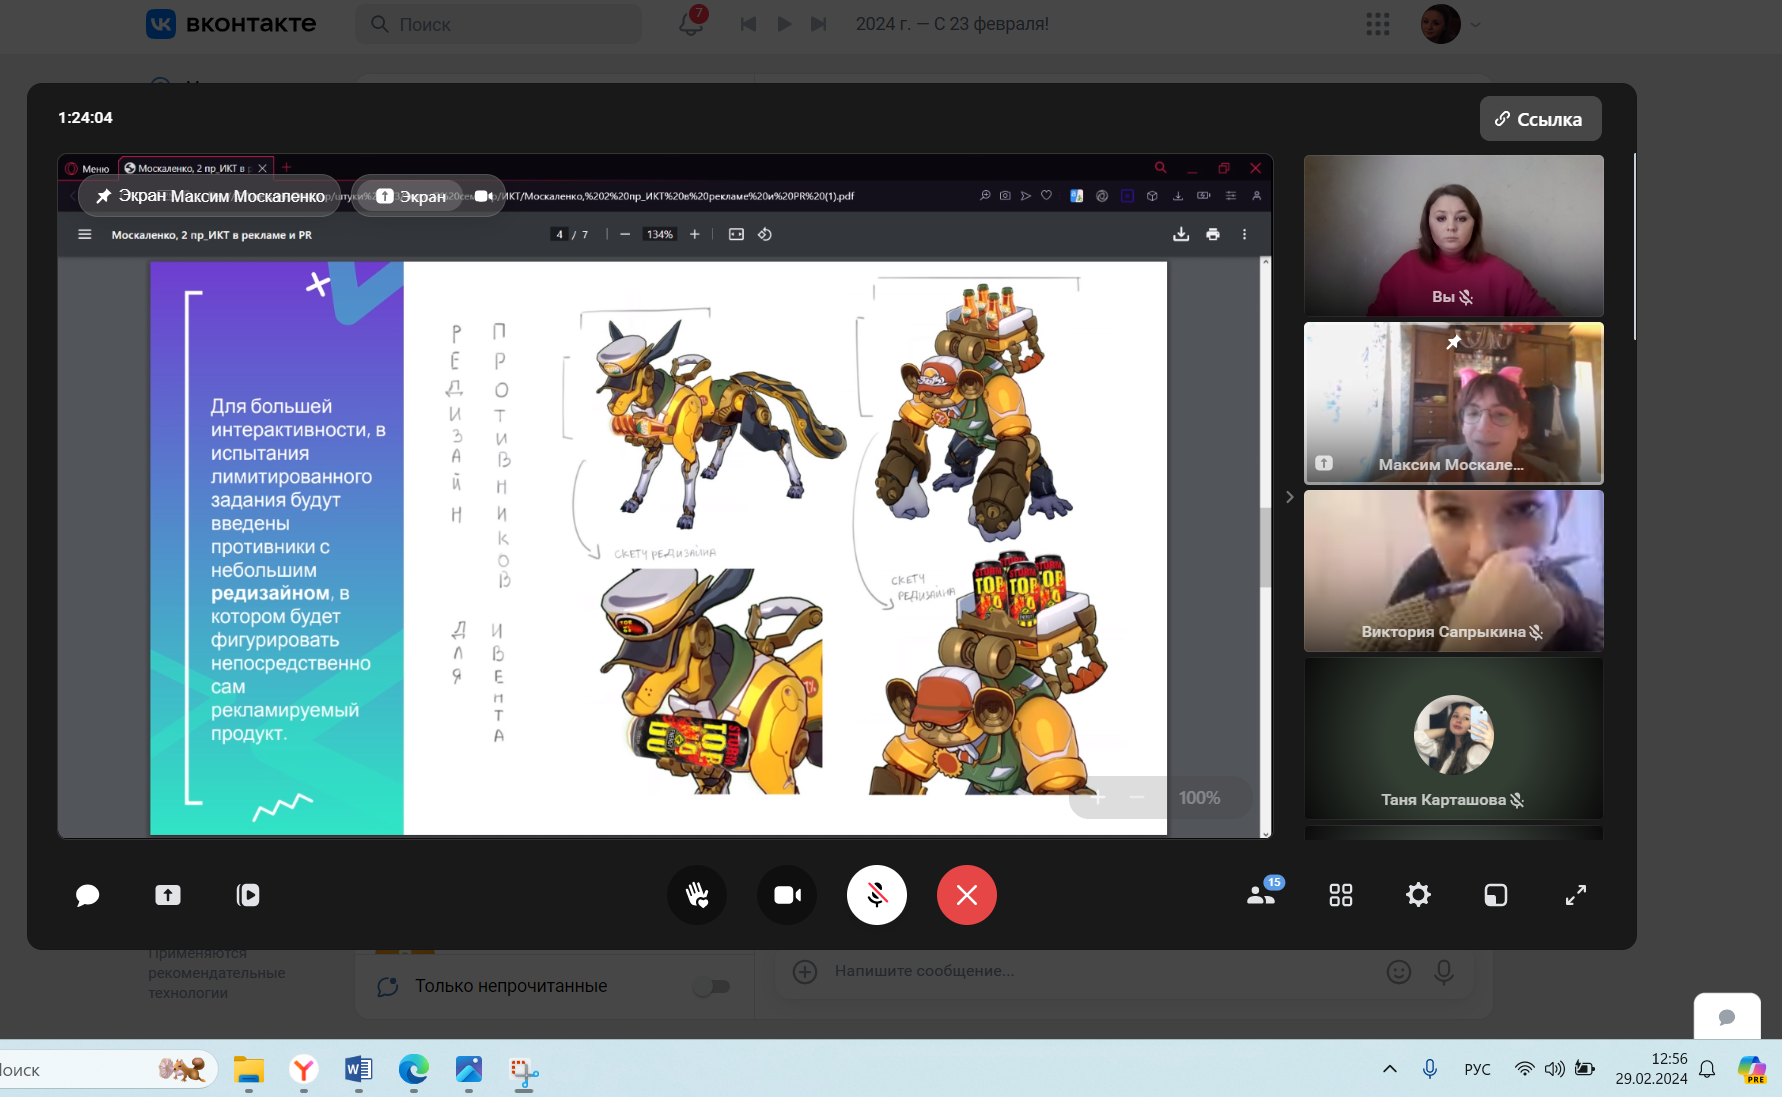Raise your hand in the call
This screenshot has width=1782, height=1097.
(x=697, y=895)
